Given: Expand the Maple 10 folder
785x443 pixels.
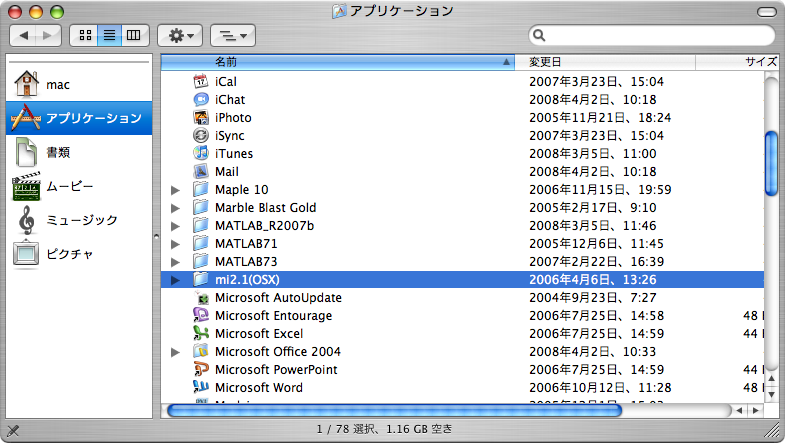Looking at the screenshot, I should (175, 190).
